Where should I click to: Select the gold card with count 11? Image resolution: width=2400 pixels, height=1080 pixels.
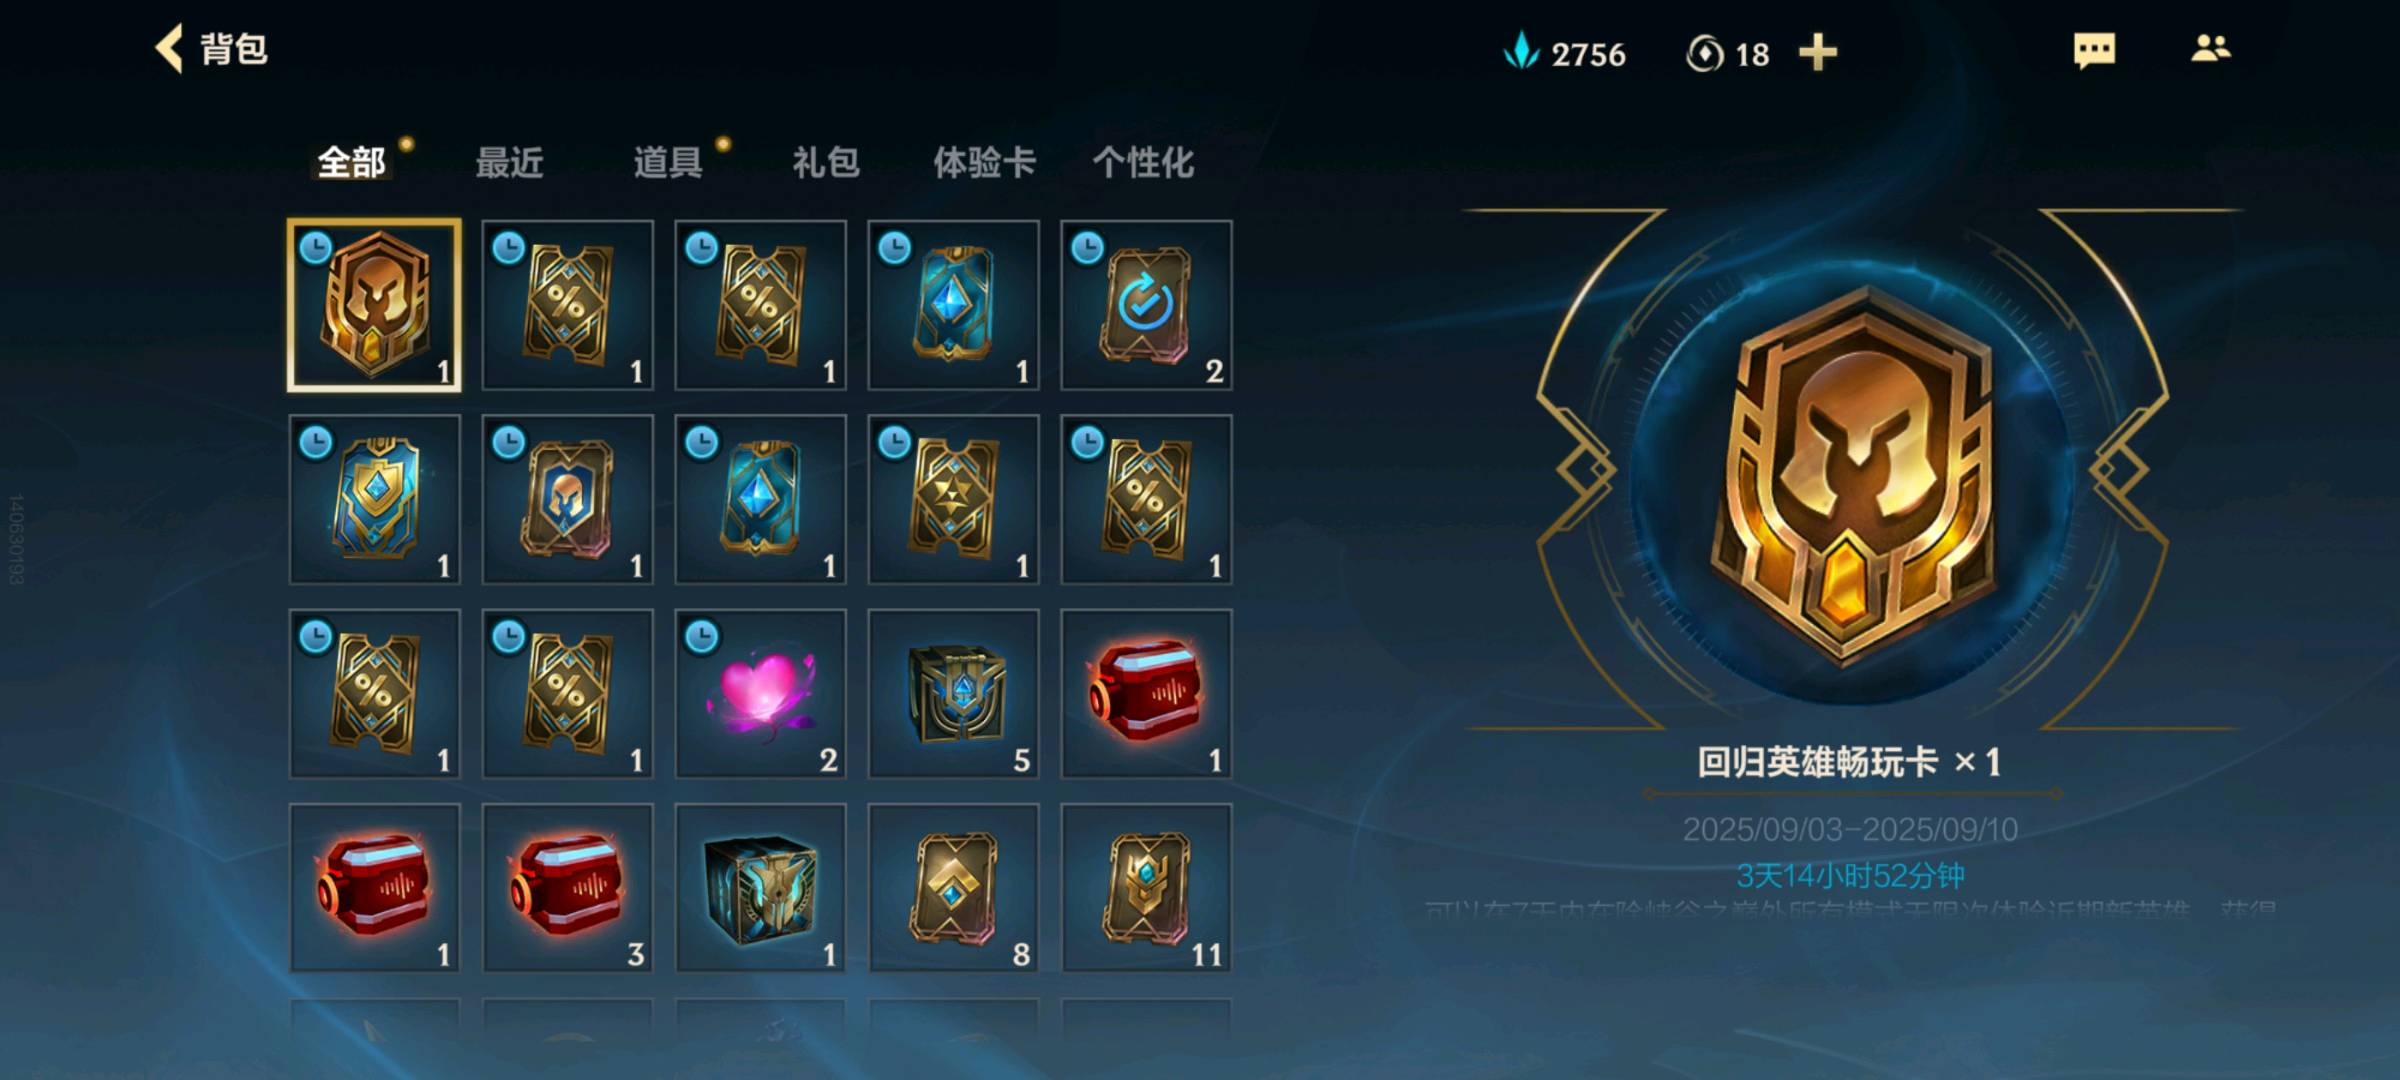click(1146, 888)
